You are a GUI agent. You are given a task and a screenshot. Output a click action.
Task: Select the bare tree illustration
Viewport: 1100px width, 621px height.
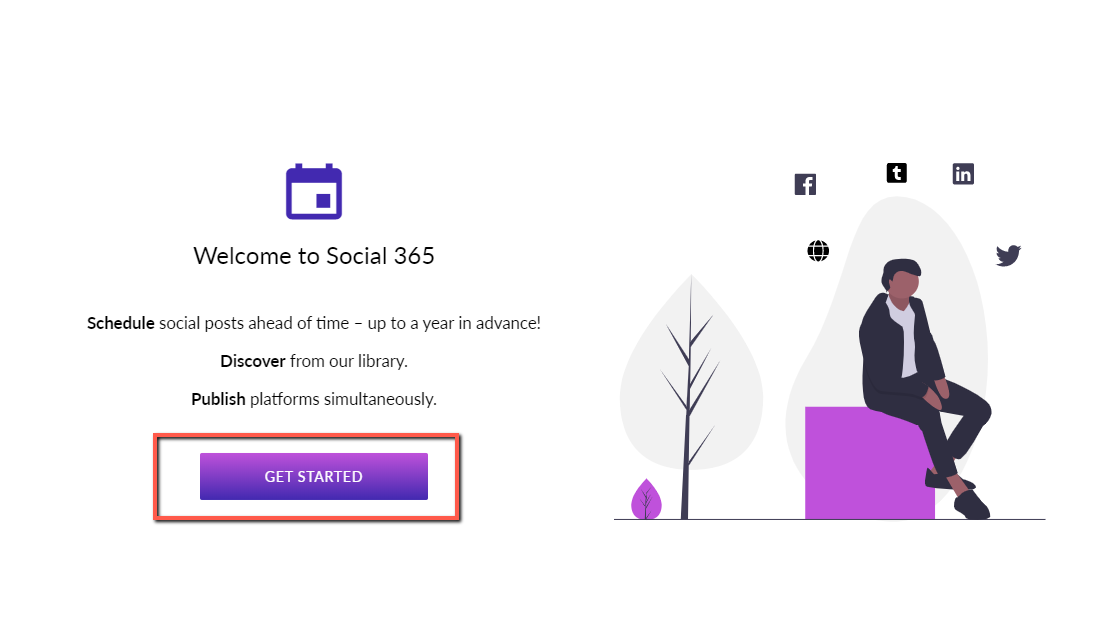click(690, 397)
